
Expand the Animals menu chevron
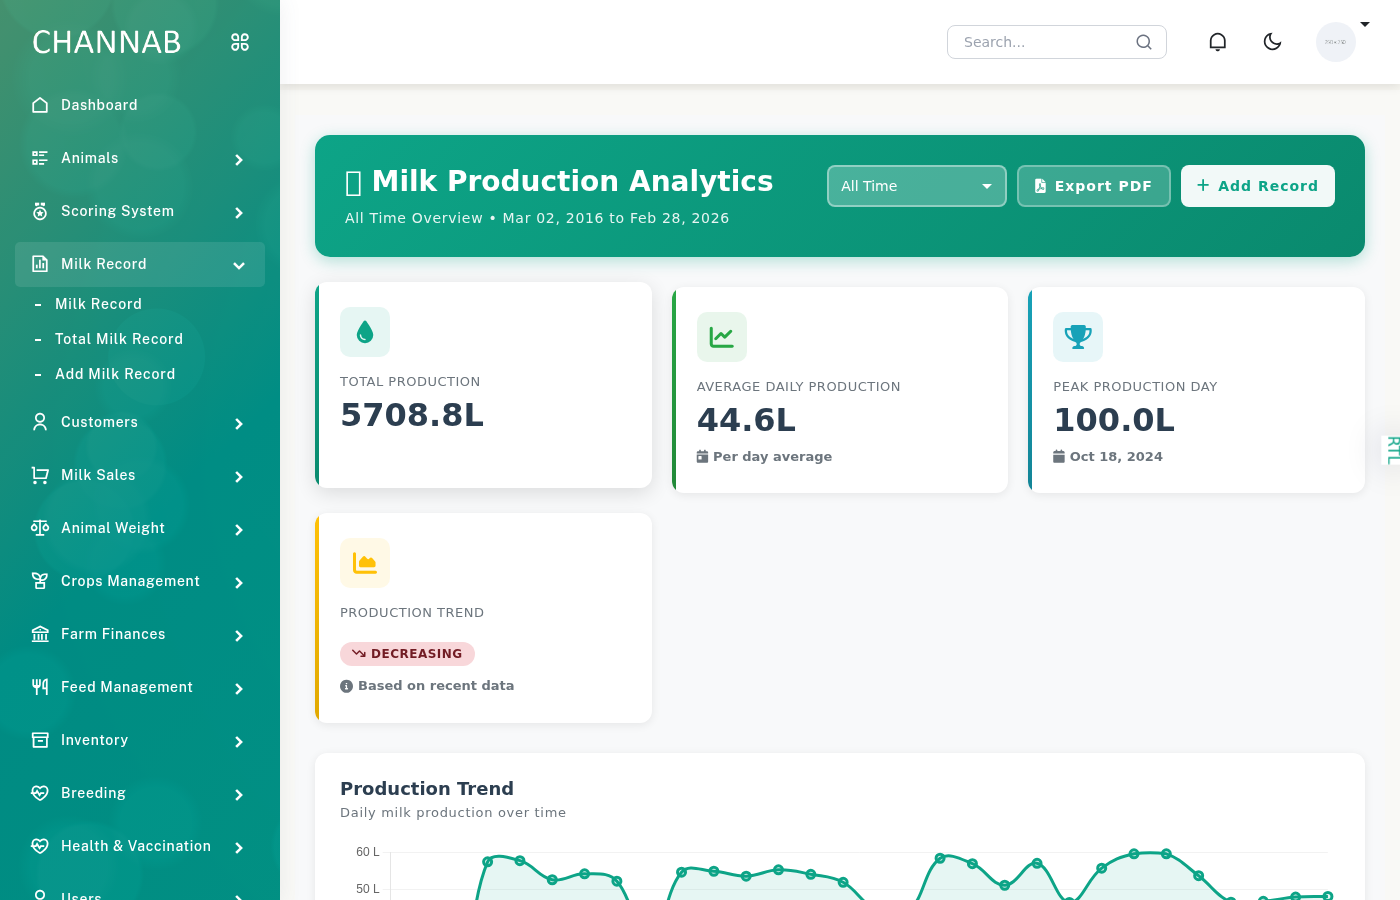pos(239,159)
